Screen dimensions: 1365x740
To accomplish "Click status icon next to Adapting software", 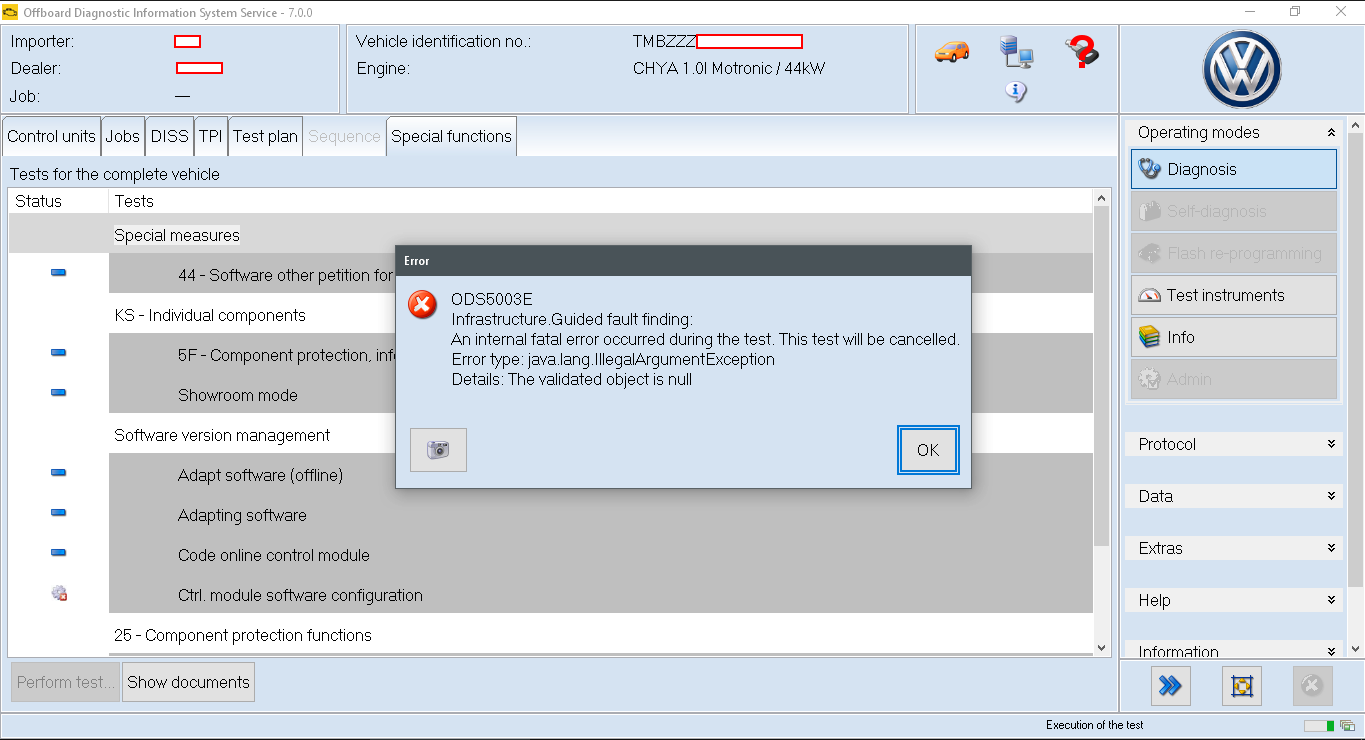I will (x=58, y=513).
